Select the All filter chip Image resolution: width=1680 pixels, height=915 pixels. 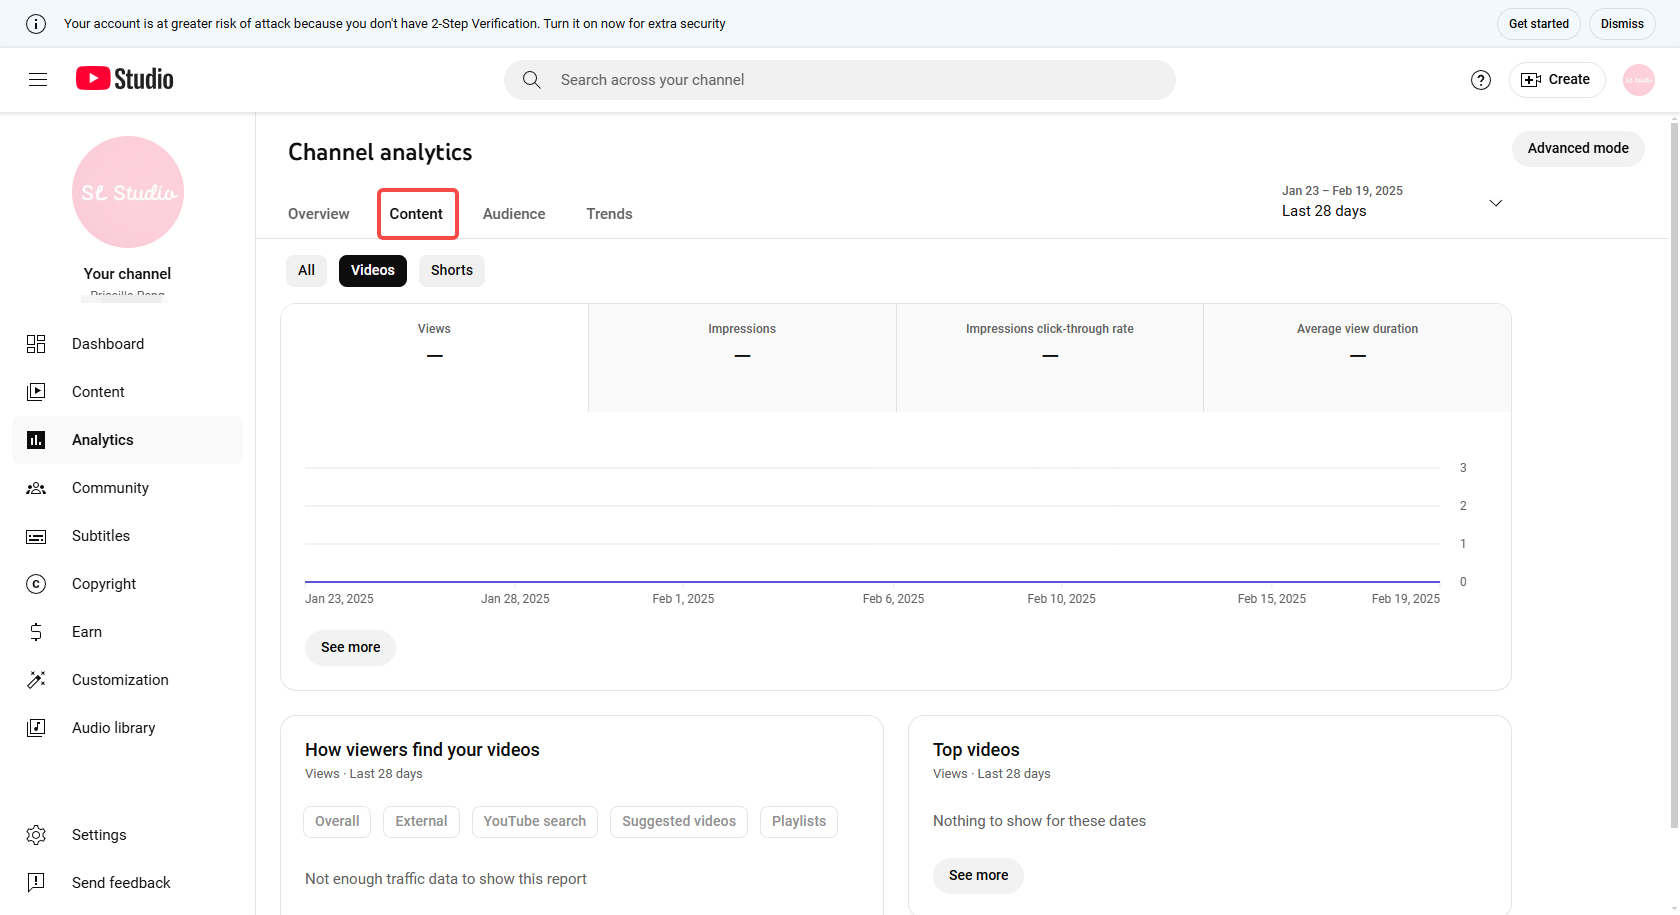click(306, 270)
